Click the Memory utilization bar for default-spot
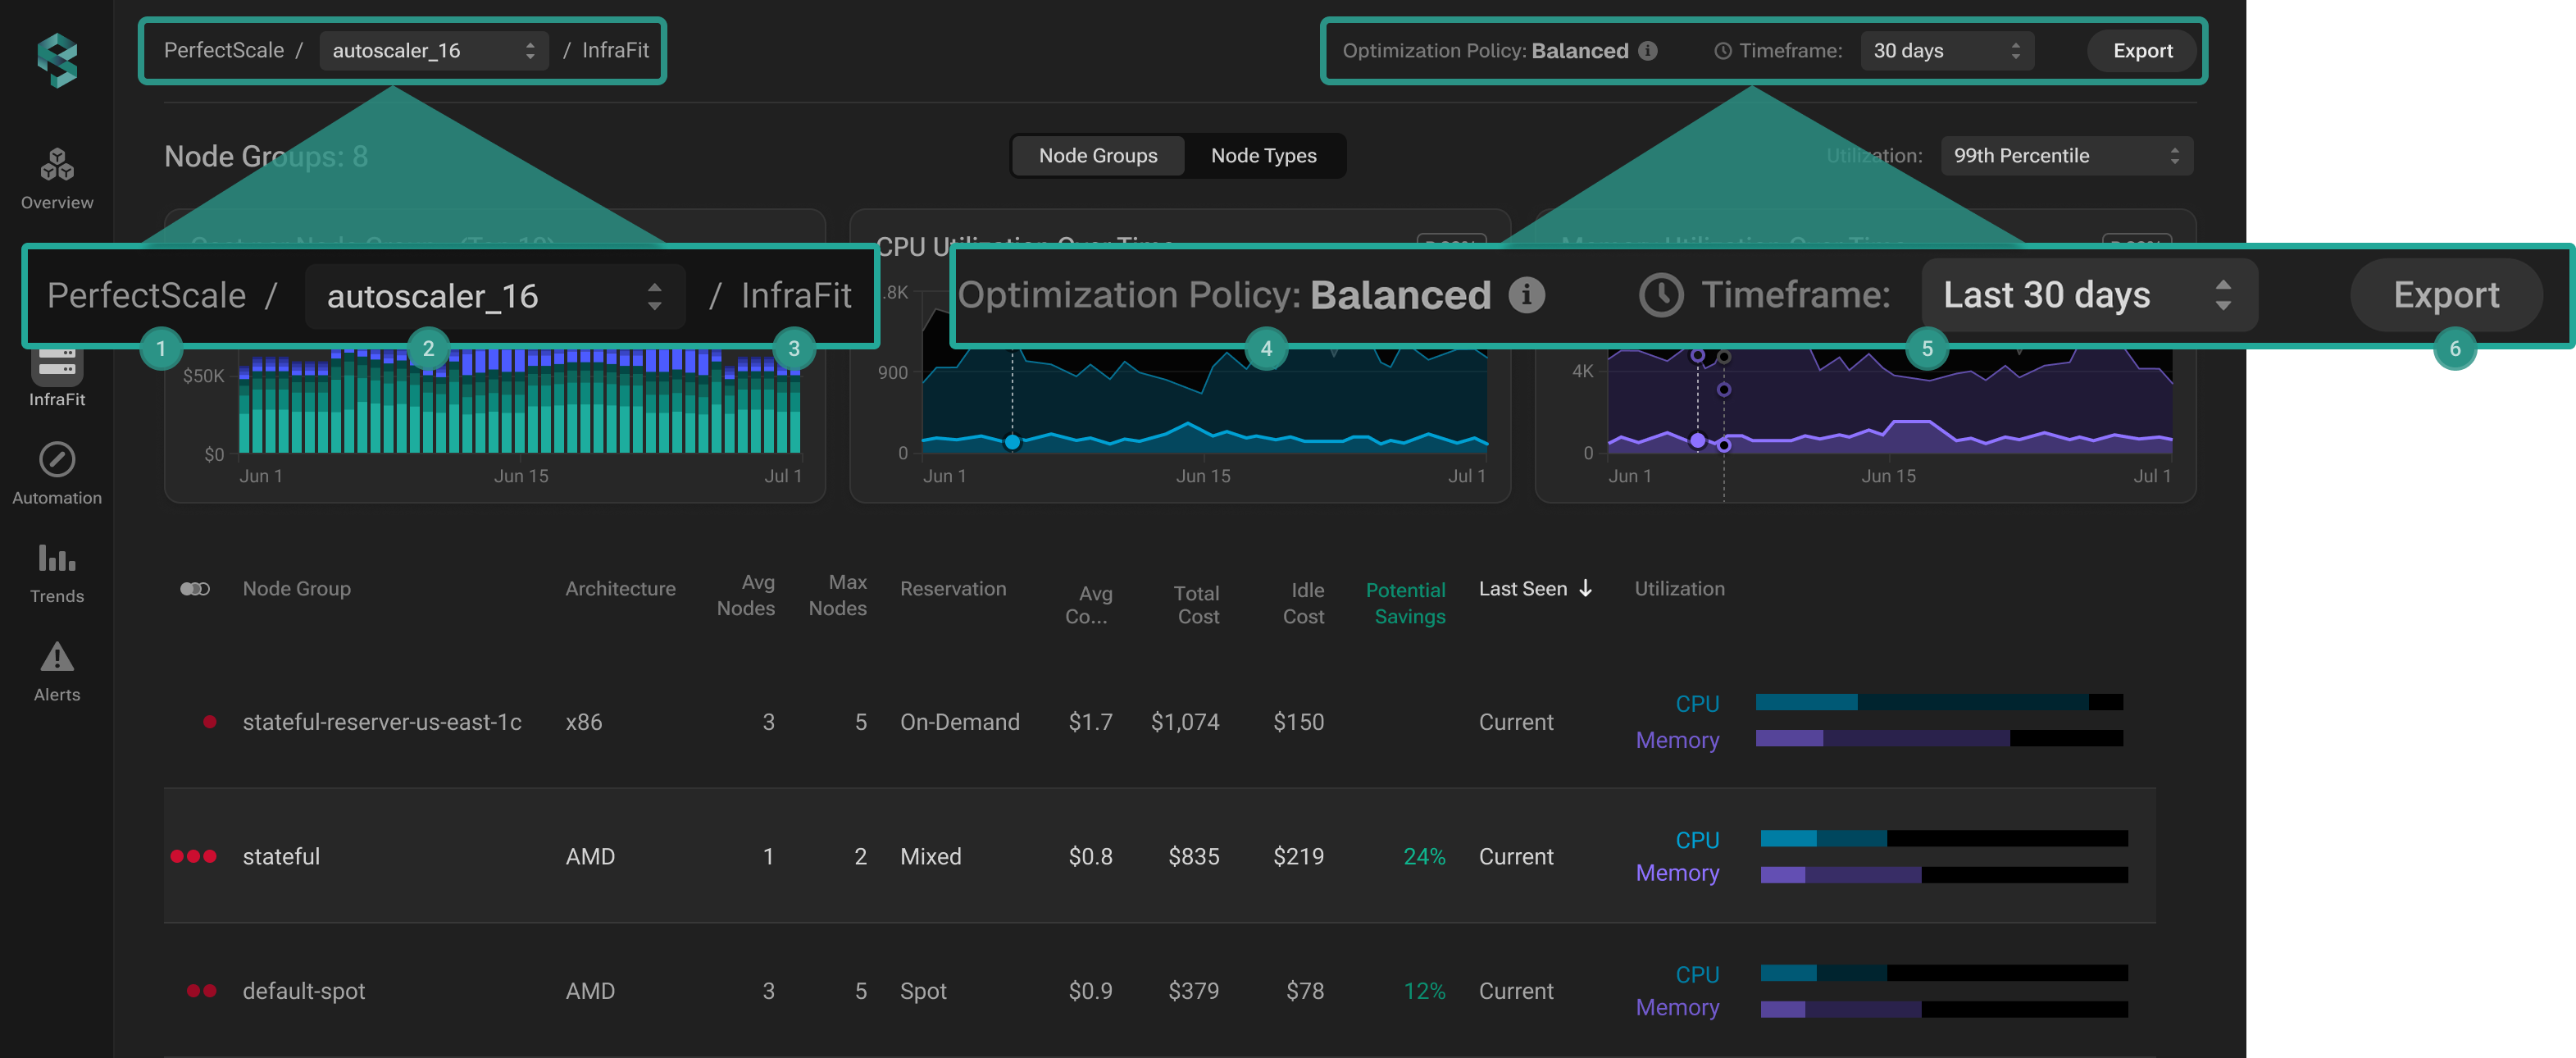This screenshot has width=2576, height=1058. point(1944,1009)
